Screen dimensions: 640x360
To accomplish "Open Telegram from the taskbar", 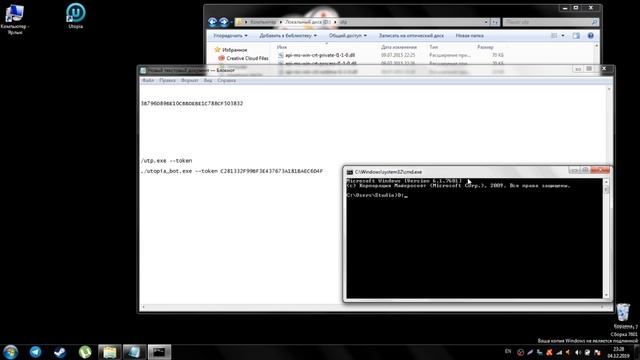I will (36, 352).
